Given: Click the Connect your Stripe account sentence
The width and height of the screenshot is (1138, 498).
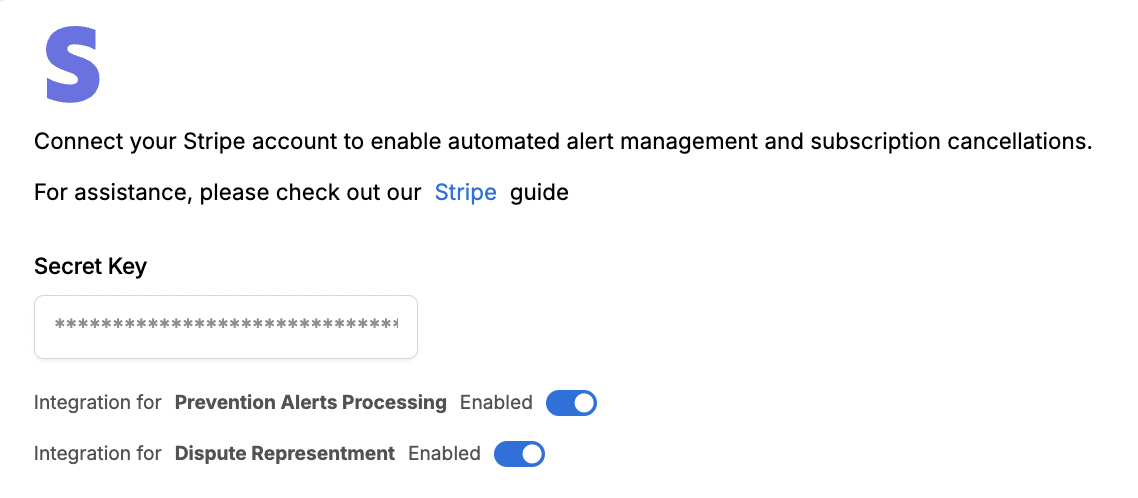Looking at the screenshot, I should tap(563, 141).
